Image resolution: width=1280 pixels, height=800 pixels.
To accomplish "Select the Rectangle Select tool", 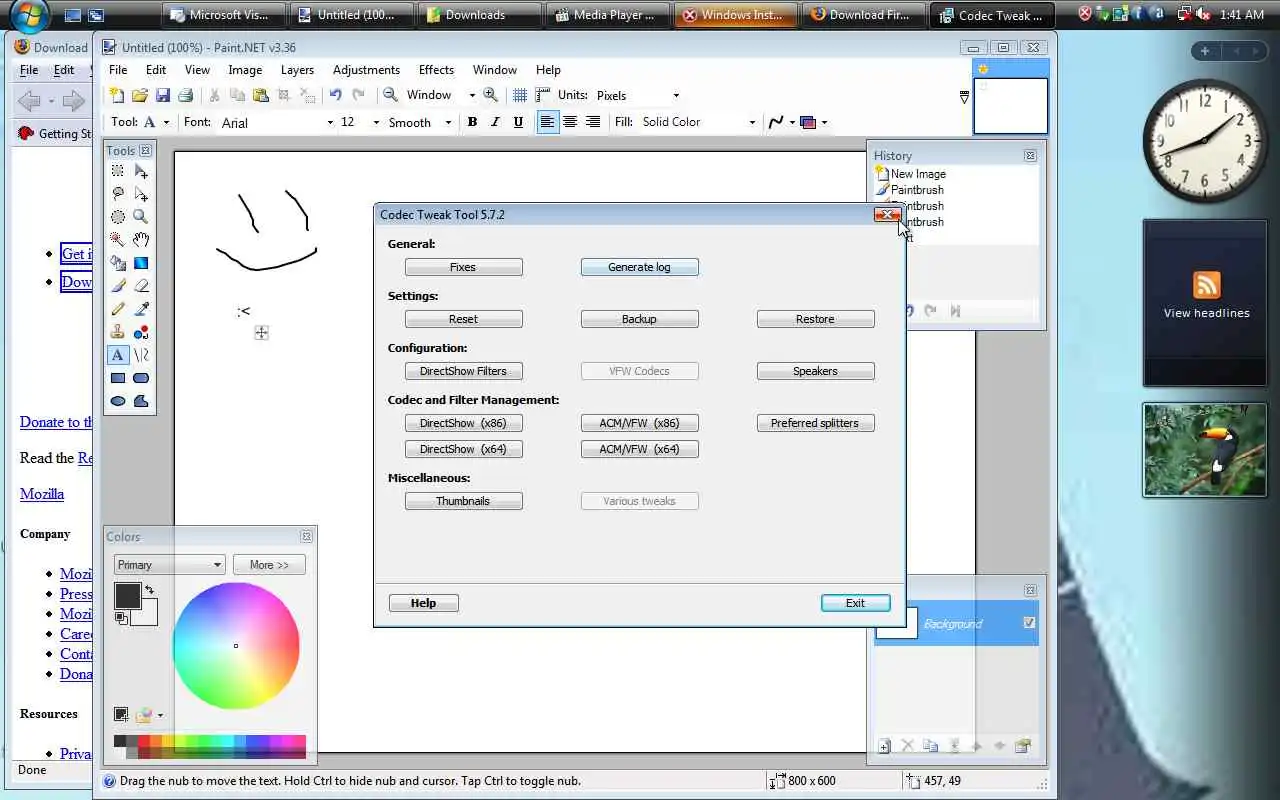I will (118, 172).
